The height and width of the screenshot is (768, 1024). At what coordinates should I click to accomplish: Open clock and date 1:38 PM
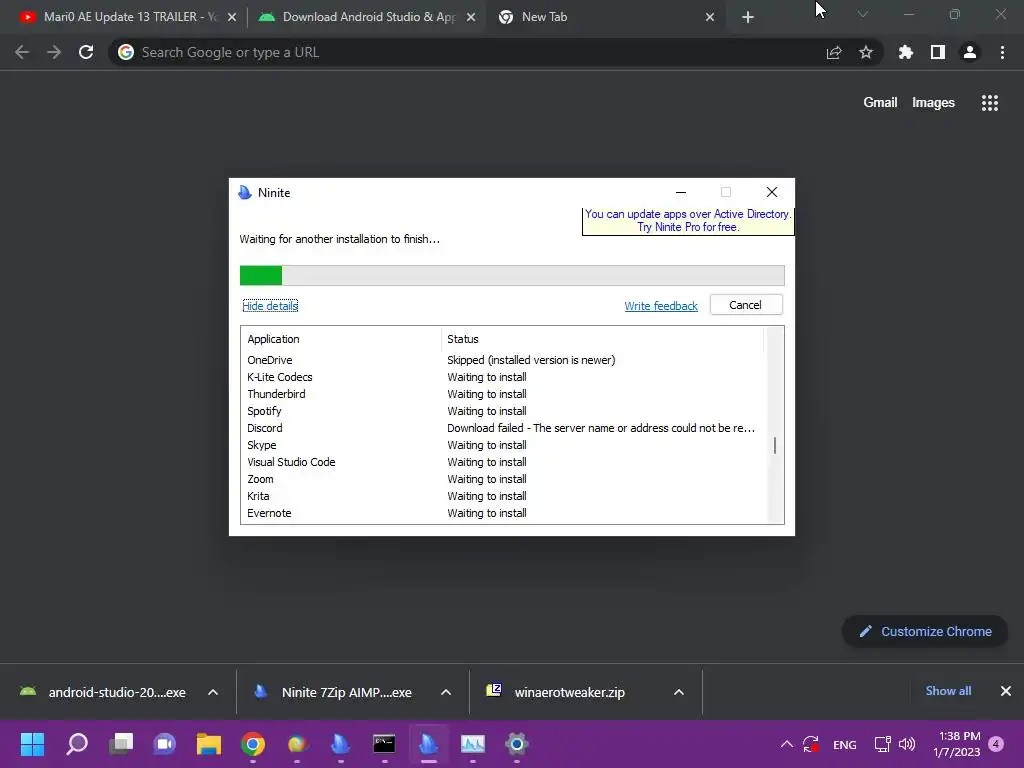(957, 744)
